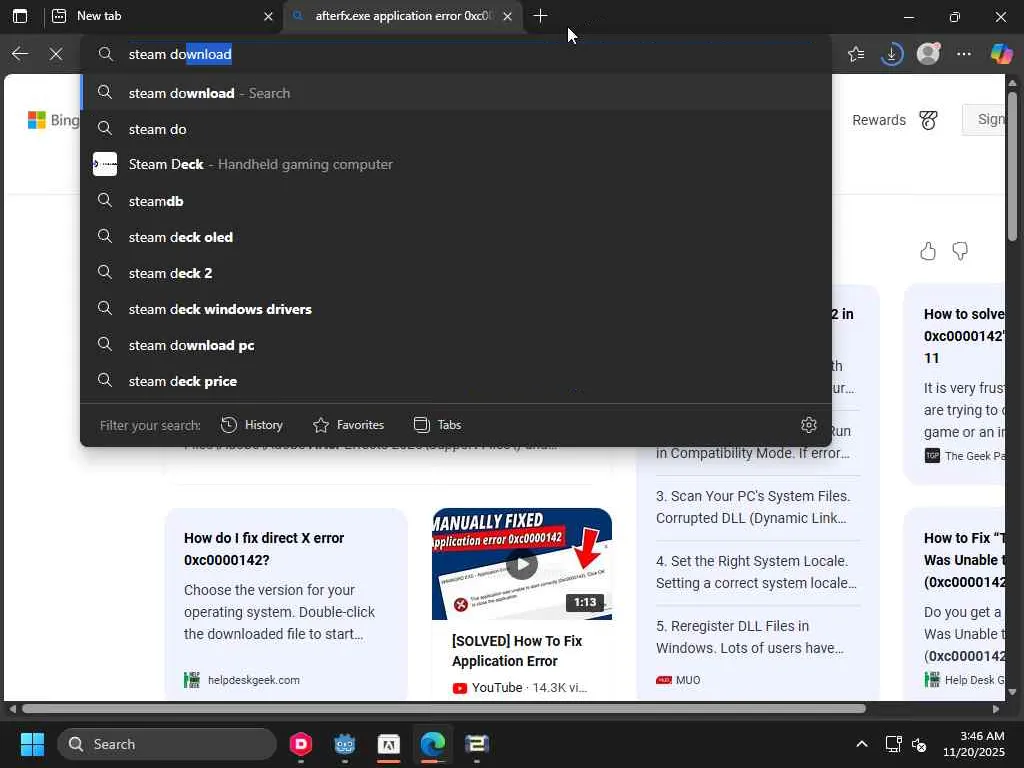Open the network status tray icon
The image size is (1024, 768).
tap(893, 744)
